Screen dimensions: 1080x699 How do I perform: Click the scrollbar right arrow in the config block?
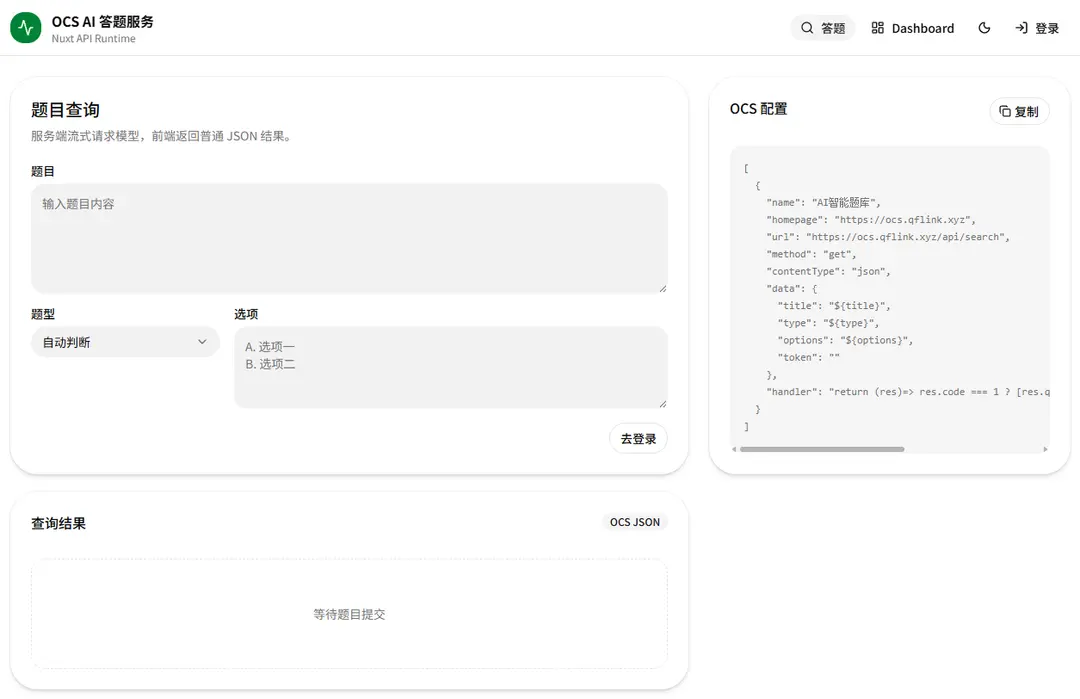(1045, 449)
